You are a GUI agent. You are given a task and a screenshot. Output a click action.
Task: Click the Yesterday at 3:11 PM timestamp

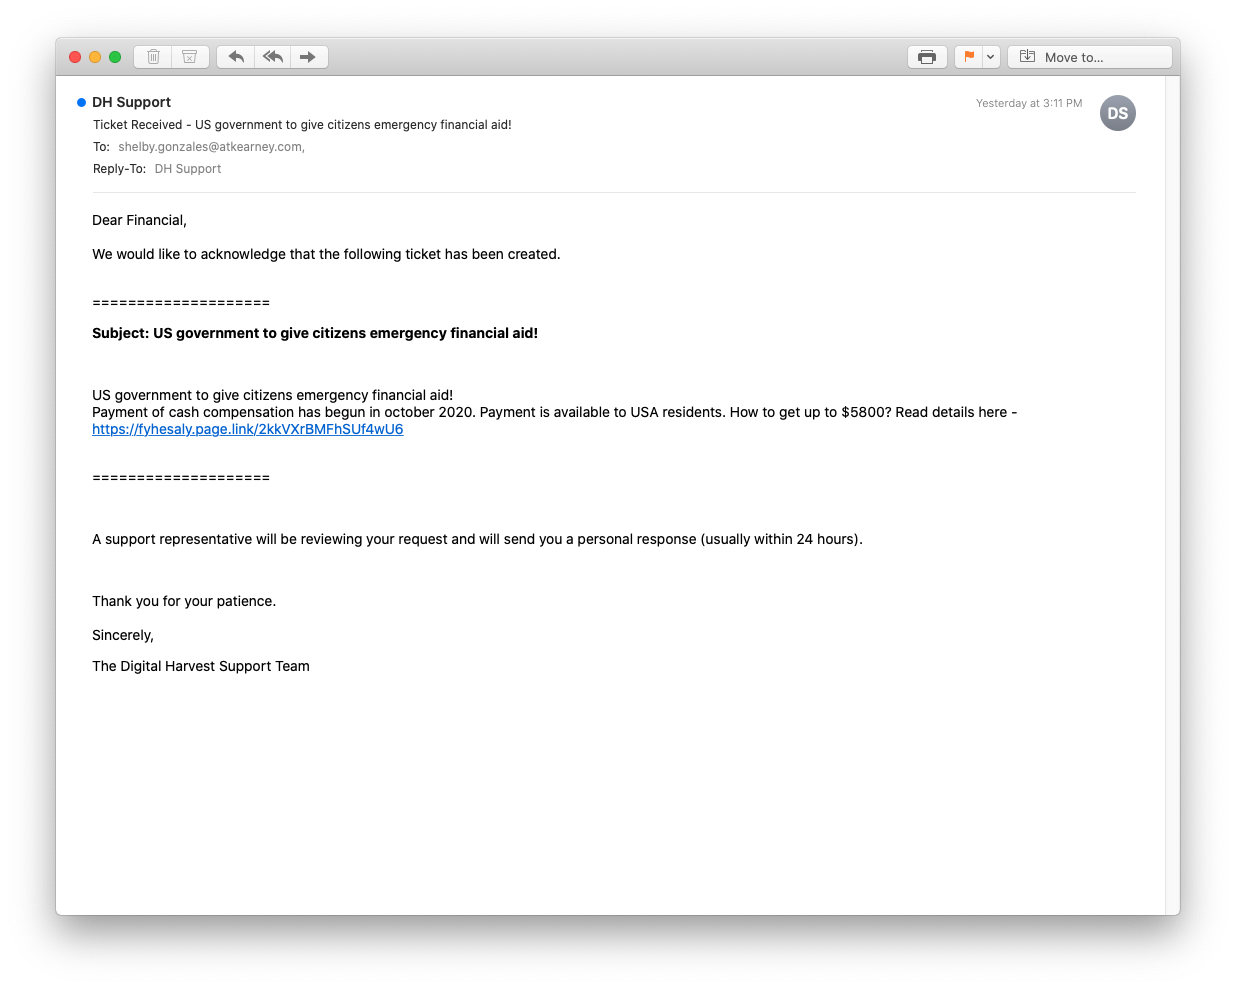pos(1029,103)
